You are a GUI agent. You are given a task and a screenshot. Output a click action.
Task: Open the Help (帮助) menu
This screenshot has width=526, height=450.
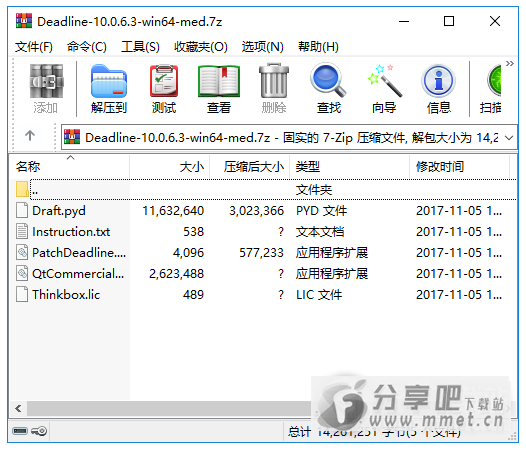click(x=318, y=47)
